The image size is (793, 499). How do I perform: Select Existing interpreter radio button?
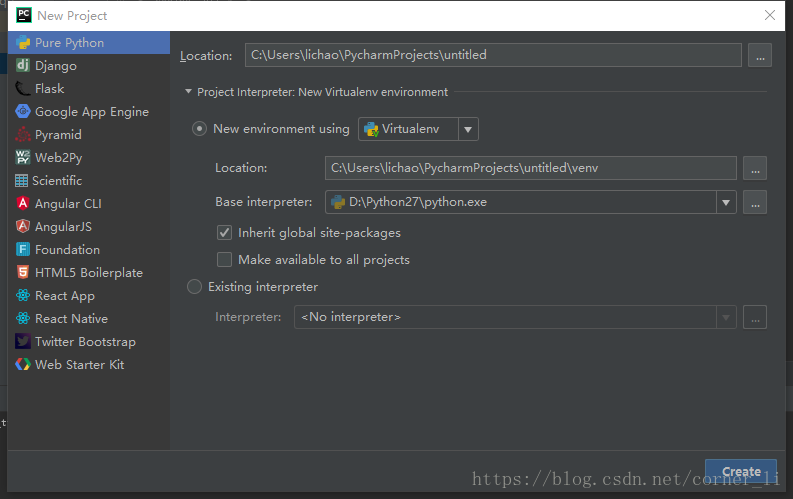194,287
